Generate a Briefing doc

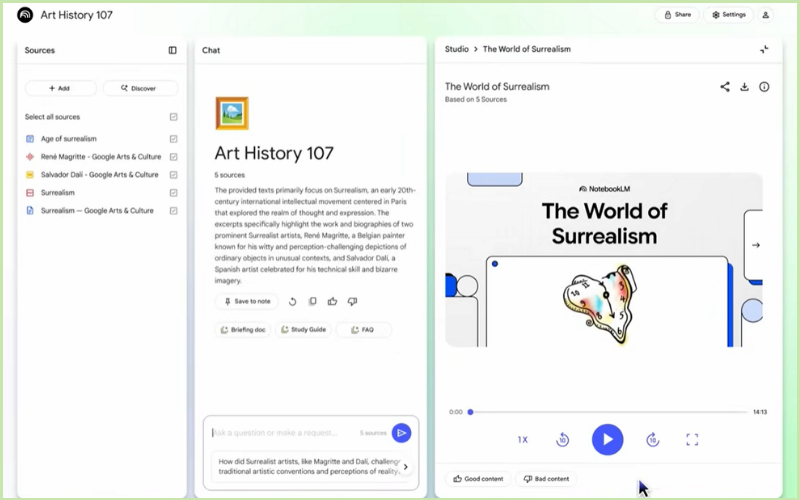click(x=243, y=330)
